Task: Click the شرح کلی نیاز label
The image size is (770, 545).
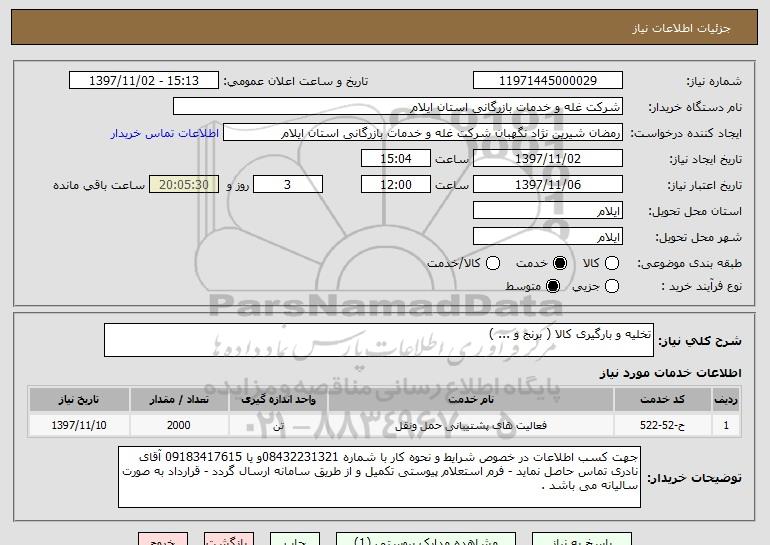Action: click(x=700, y=341)
